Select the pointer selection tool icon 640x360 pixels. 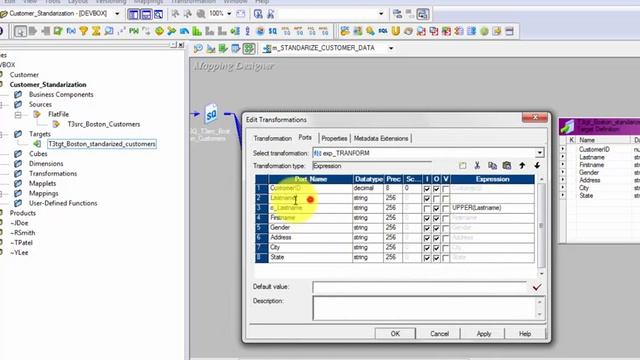point(20,31)
